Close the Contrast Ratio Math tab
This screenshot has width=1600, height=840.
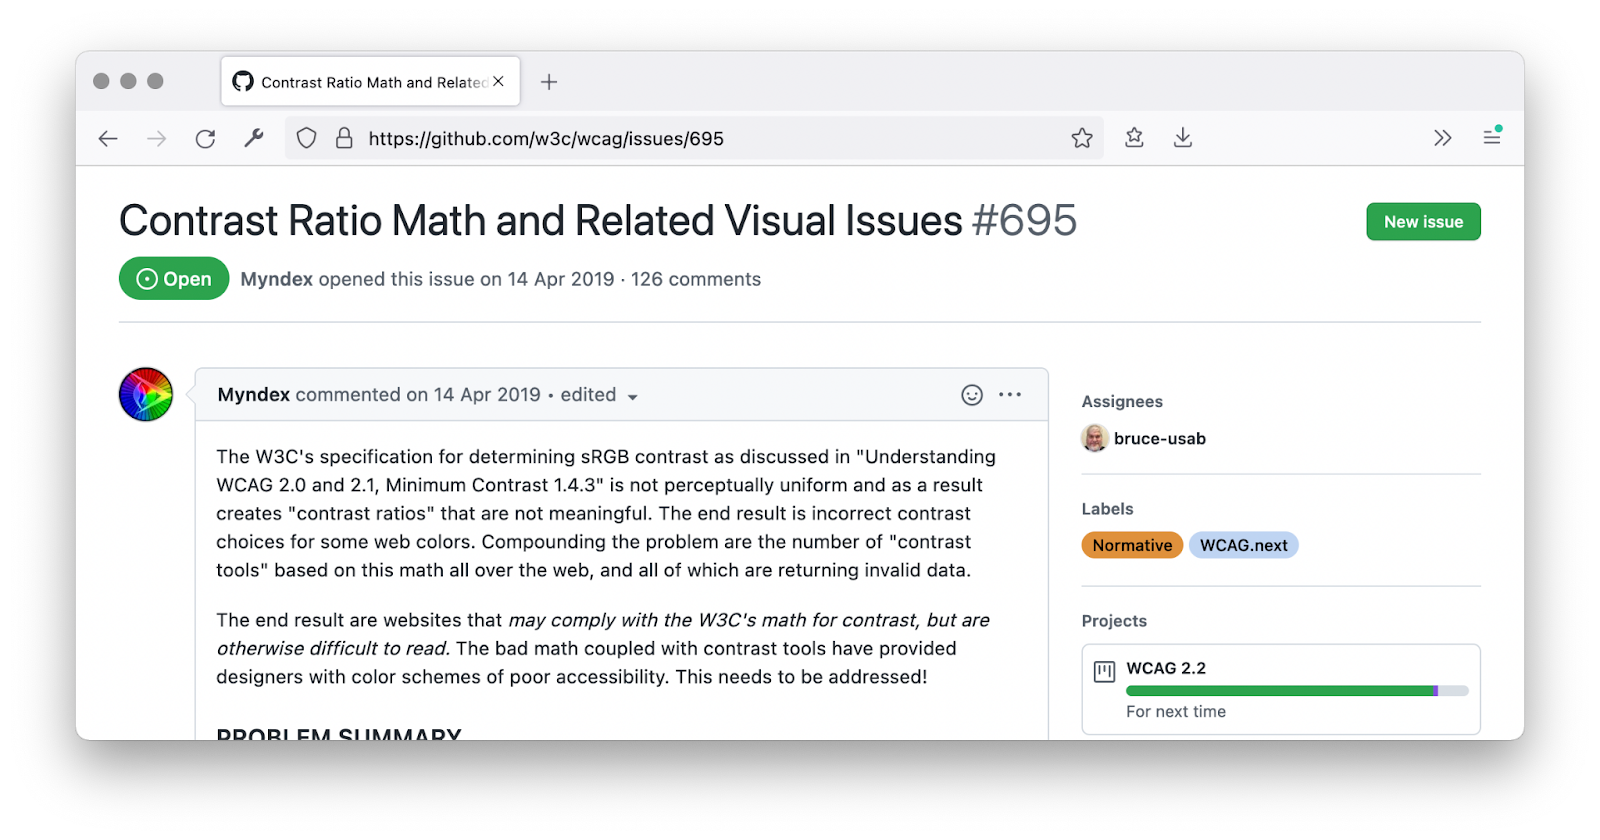click(x=498, y=82)
